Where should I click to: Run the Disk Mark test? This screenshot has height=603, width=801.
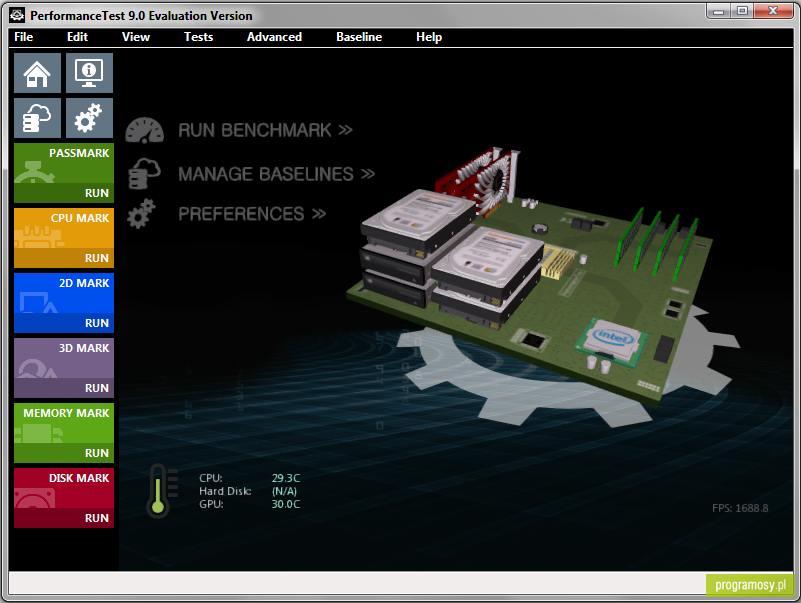pyautogui.click(x=97, y=518)
